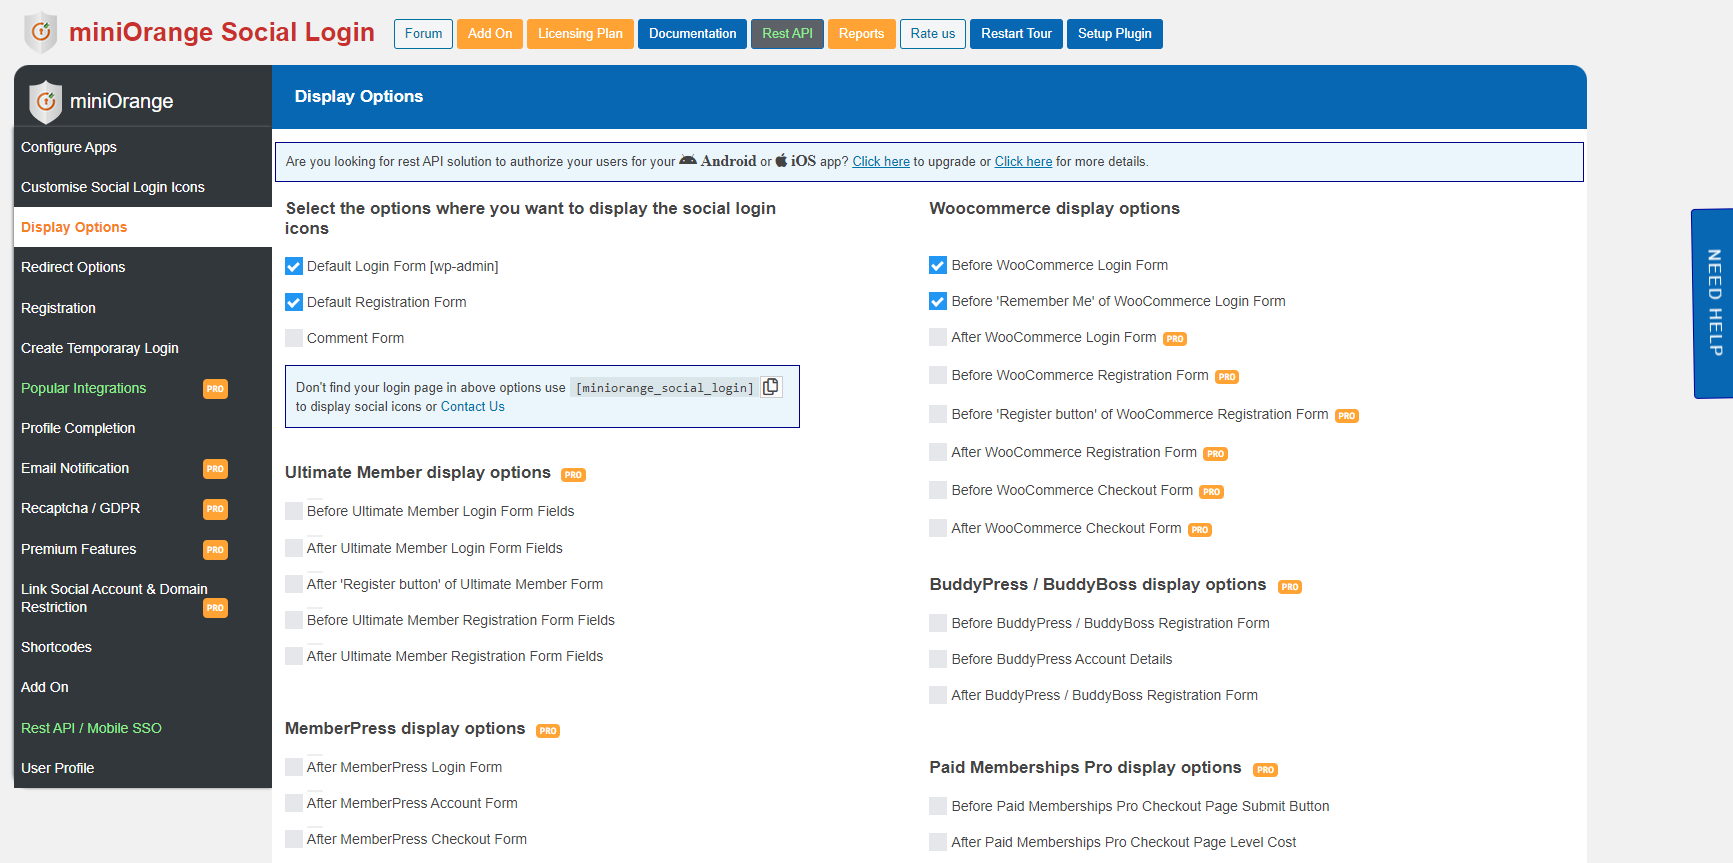Open User Profile sidebar item
Image resolution: width=1733 pixels, height=863 pixels.
[143, 768]
